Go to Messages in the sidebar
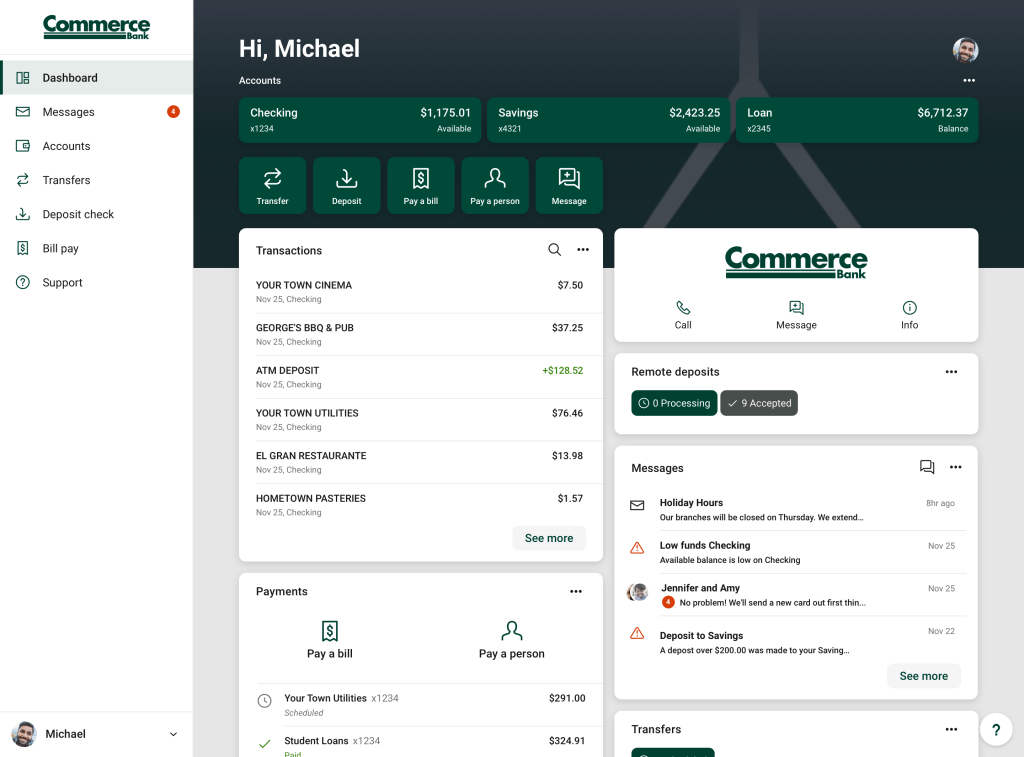 coord(68,112)
